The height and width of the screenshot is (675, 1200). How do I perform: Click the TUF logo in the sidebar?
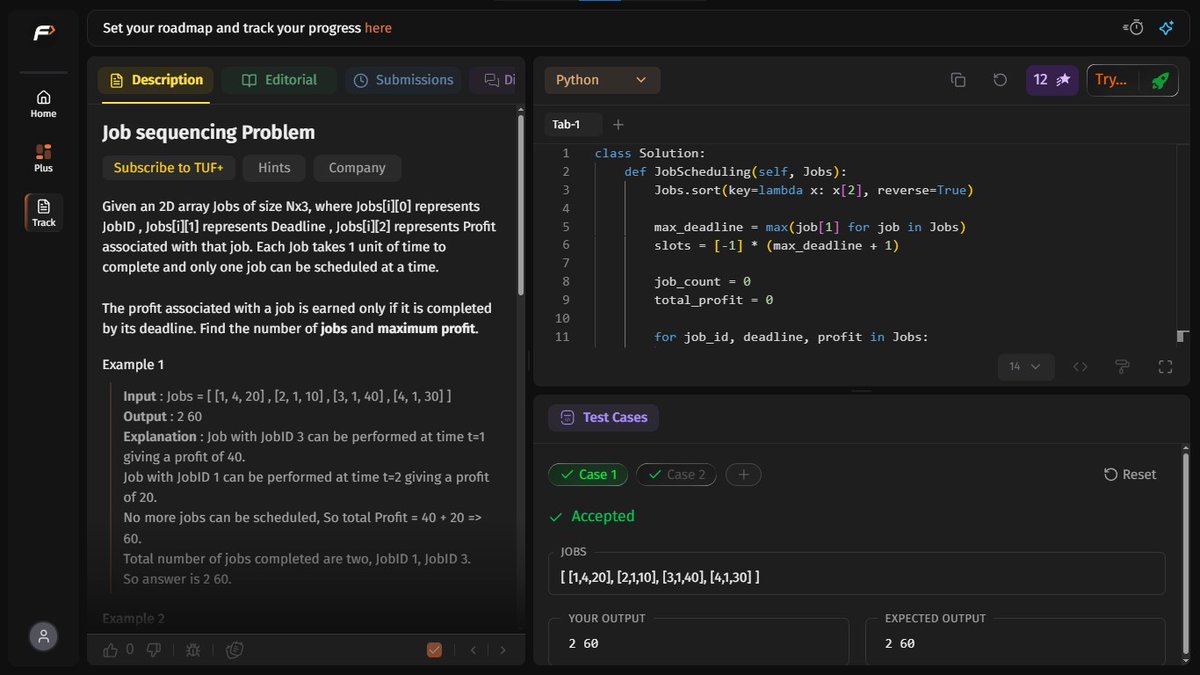[43, 33]
